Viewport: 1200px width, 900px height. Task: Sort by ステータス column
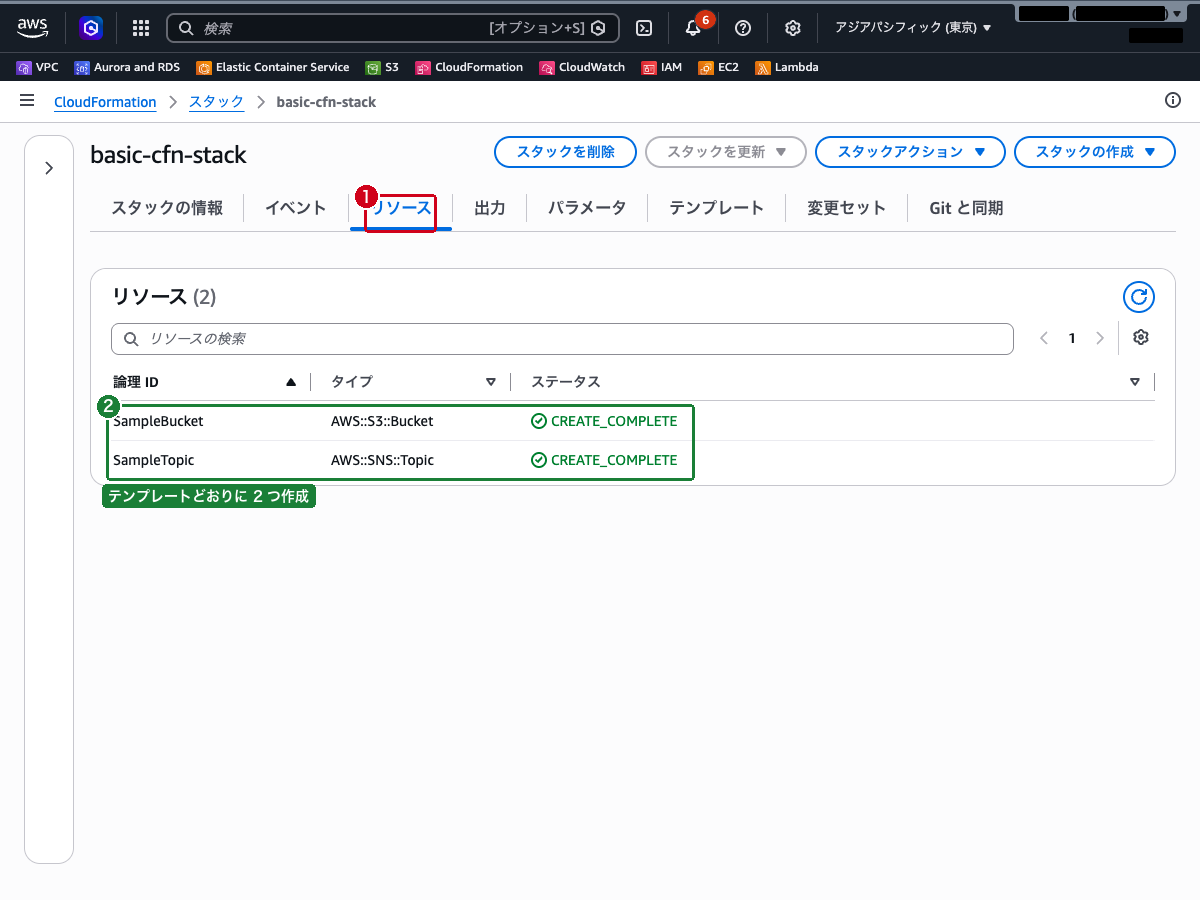(x=835, y=381)
